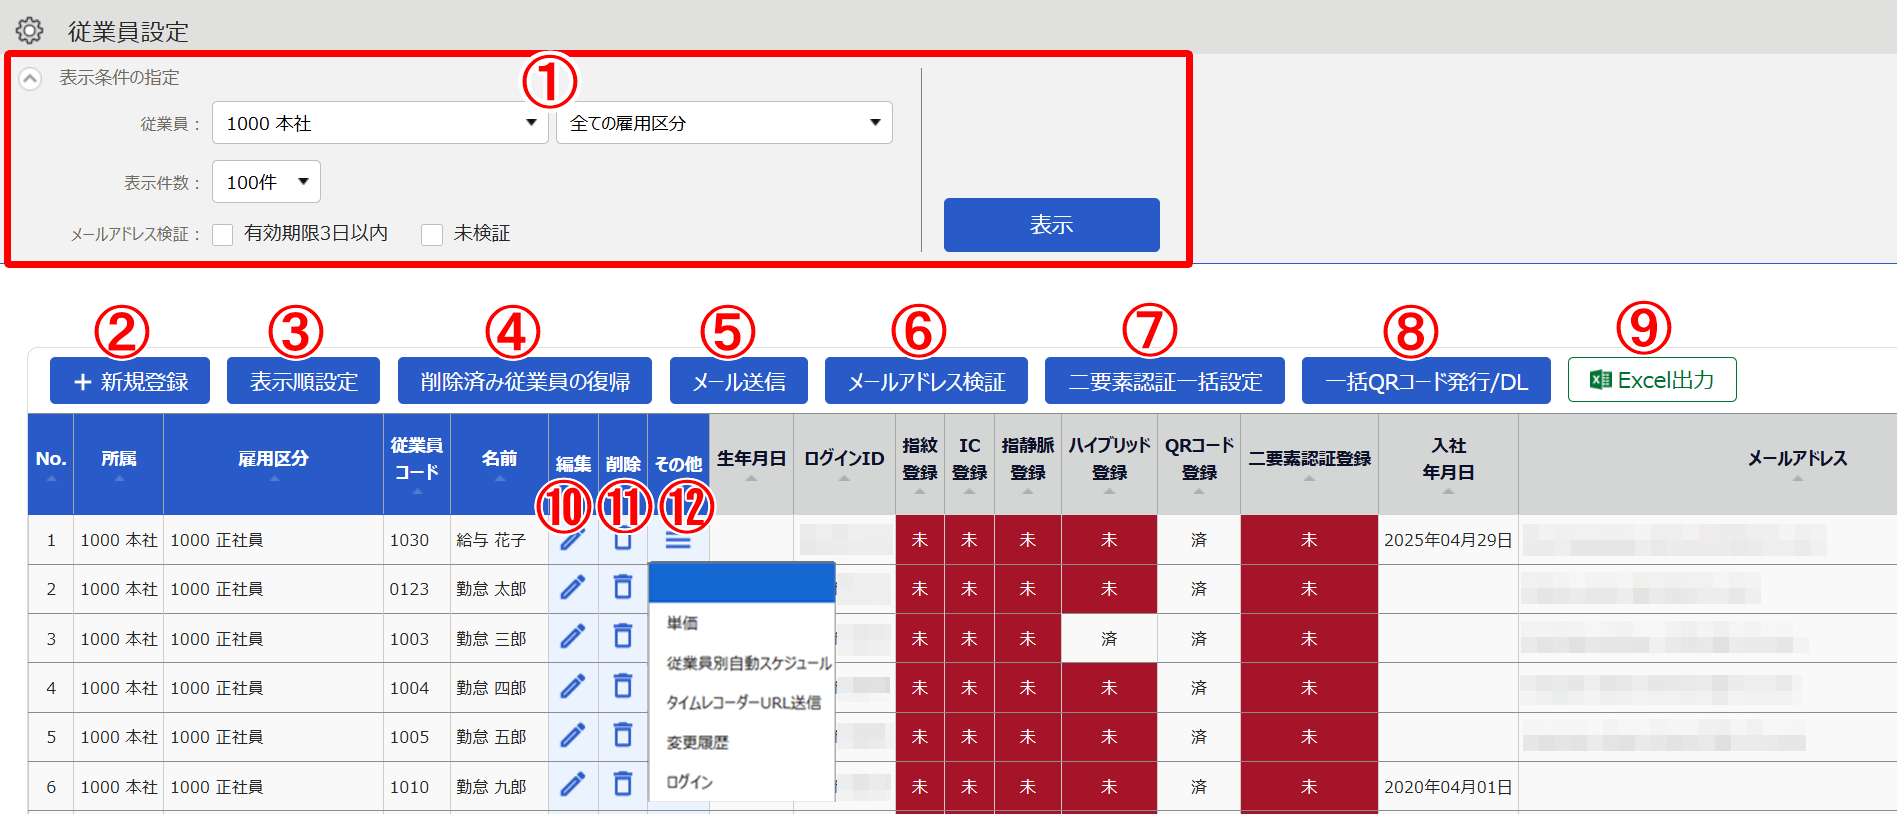Sort the table by the メールアドレス column
Image resolution: width=1898 pixels, height=814 pixels.
coord(1797,478)
